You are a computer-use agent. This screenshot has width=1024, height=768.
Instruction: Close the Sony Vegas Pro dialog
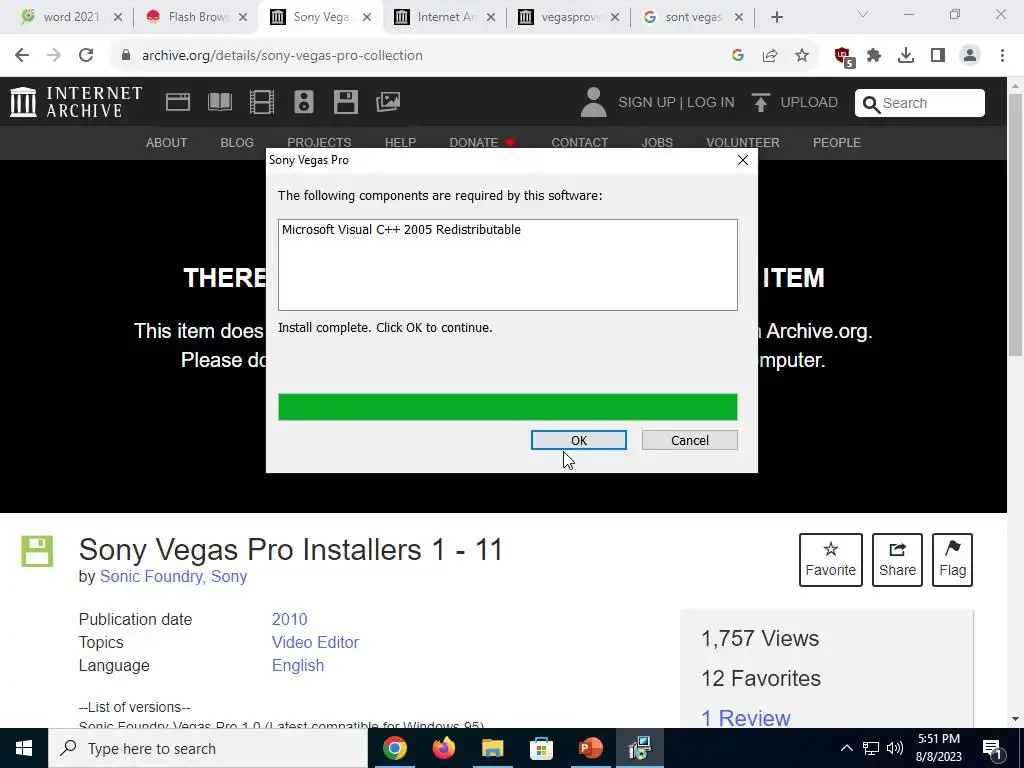coord(743,160)
